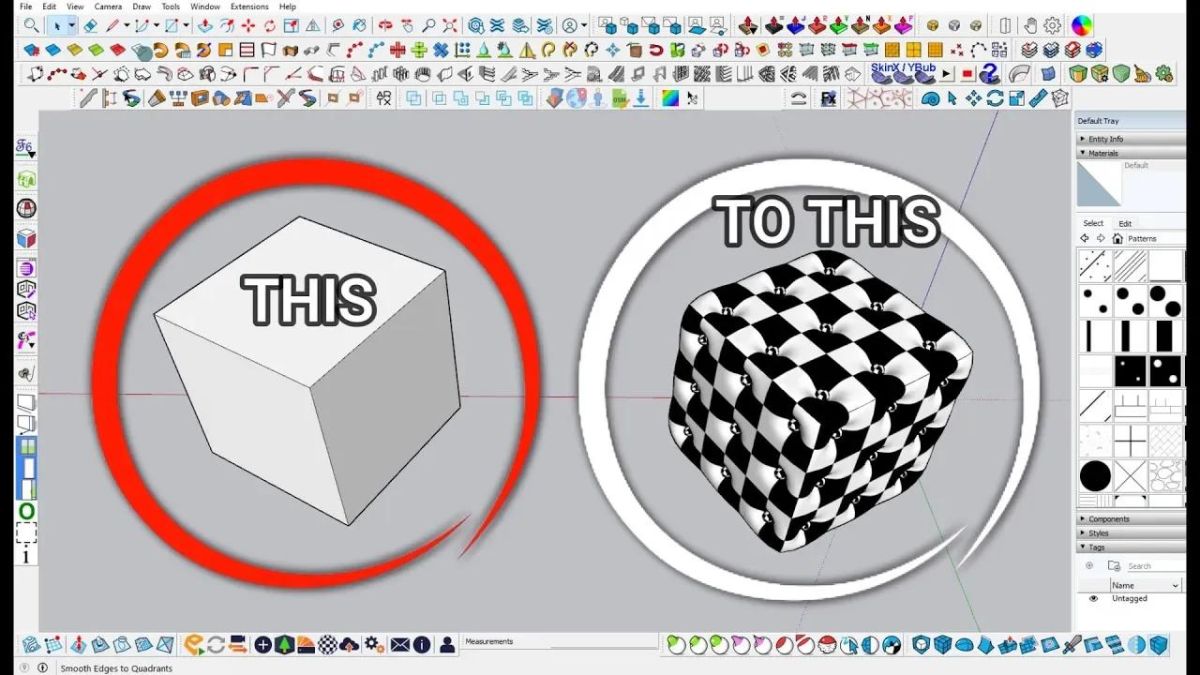Viewport: 1200px width, 675px height.
Task: Open the search magnifier in the toolbar
Action: [x=31, y=25]
